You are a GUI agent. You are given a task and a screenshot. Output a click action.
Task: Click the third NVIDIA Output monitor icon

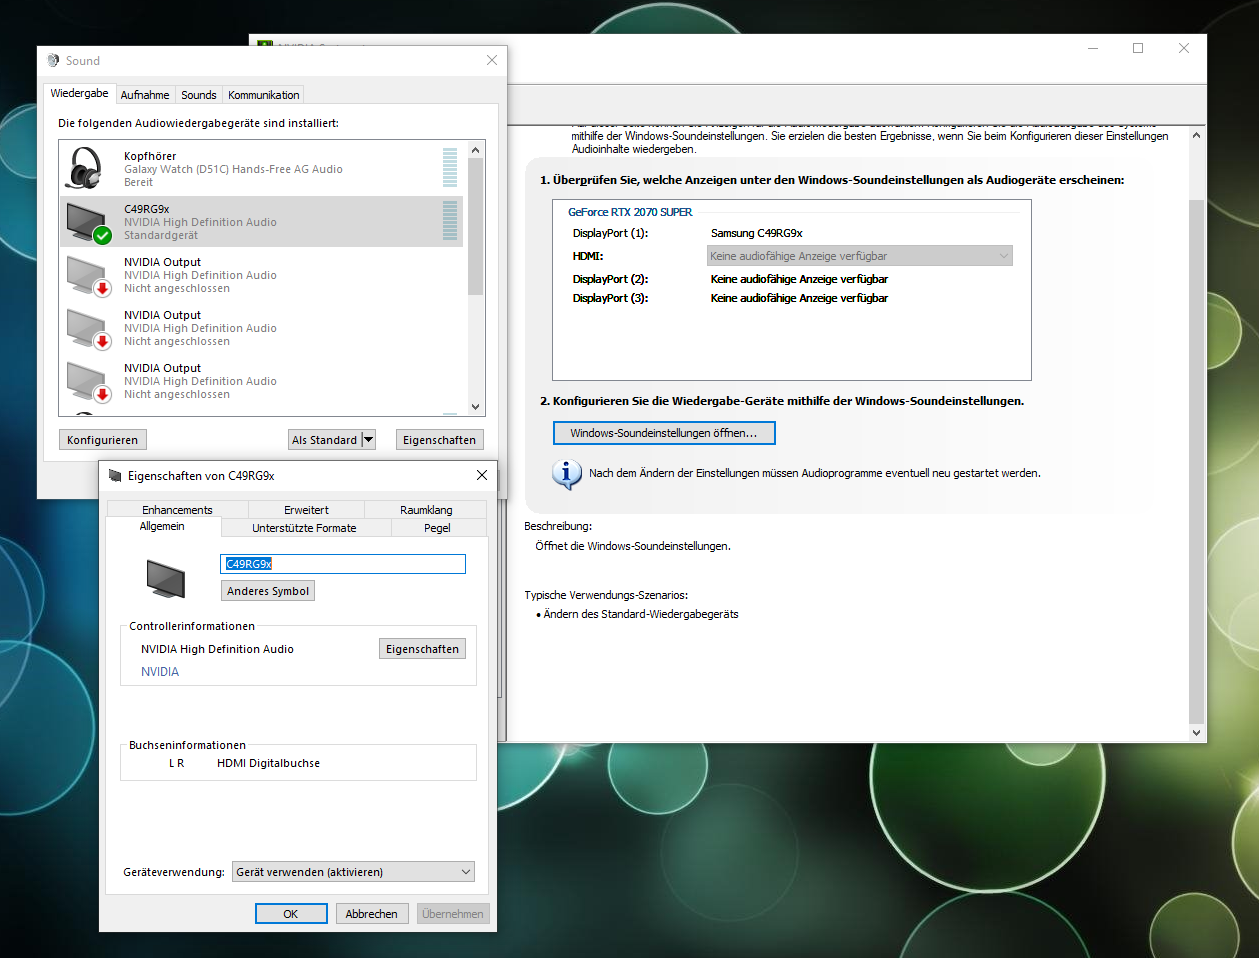(x=87, y=380)
